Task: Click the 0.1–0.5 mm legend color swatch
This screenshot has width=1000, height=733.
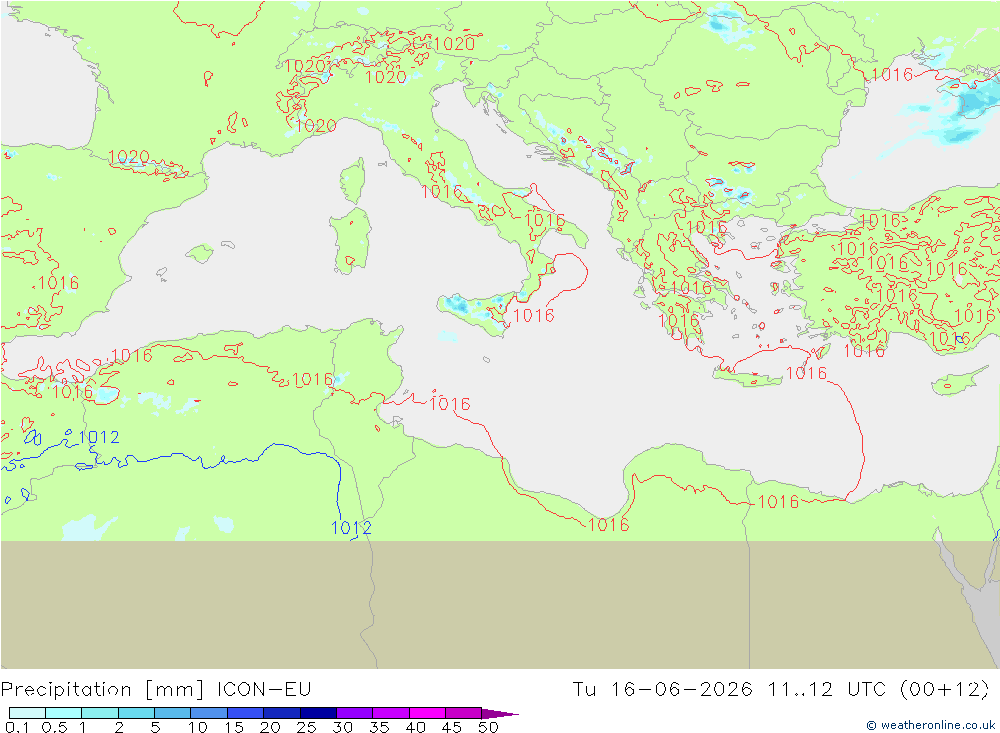Action: 27,713
